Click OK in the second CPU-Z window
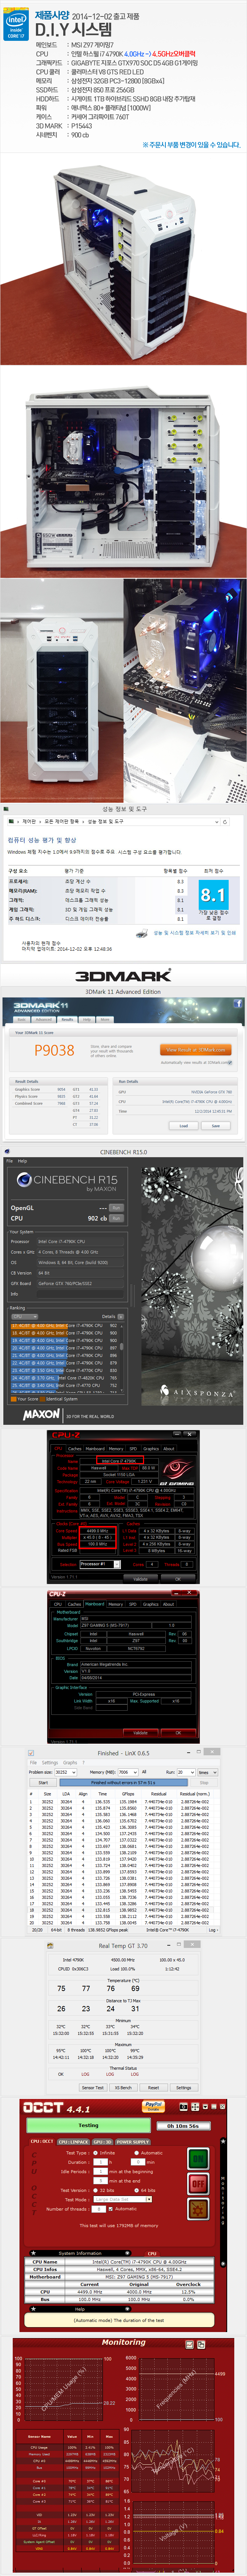 [179, 1733]
